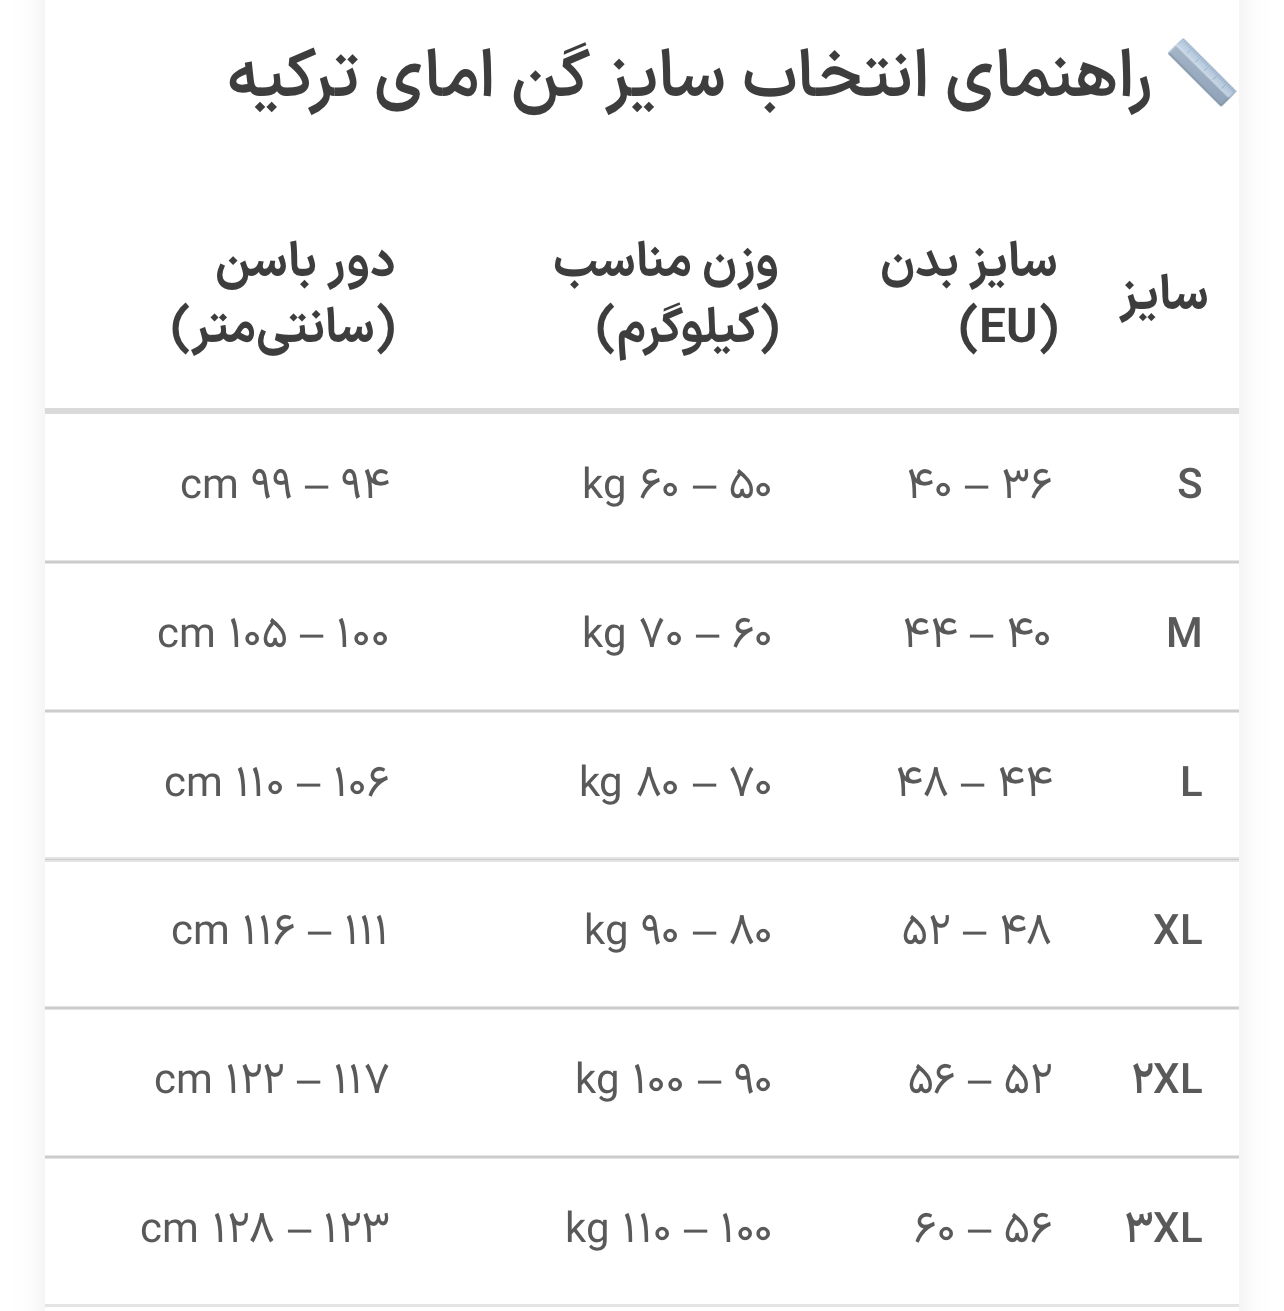
Task: Select the 3XL size row label
Action: tap(1164, 1229)
